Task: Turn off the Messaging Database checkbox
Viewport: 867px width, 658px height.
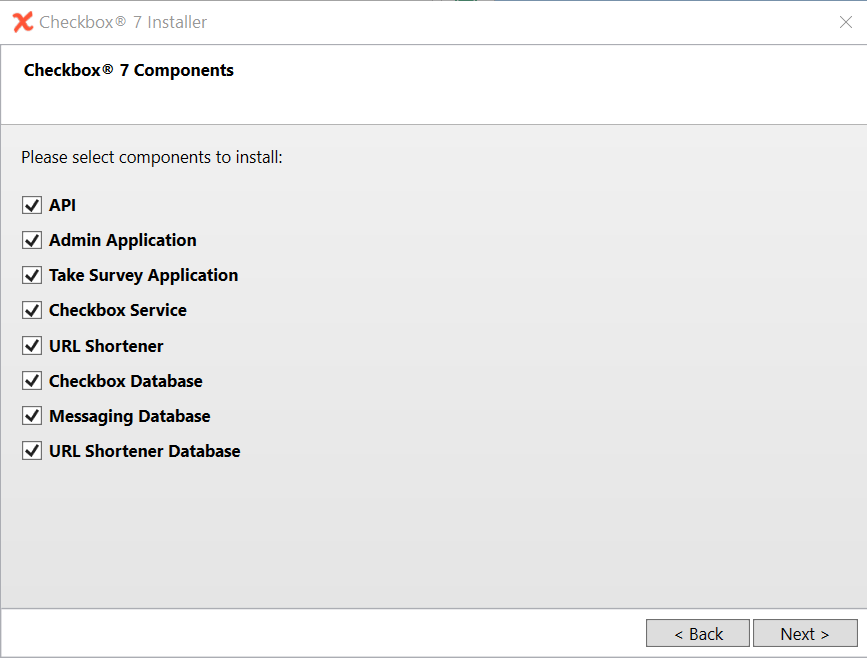Action: [31, 416]
